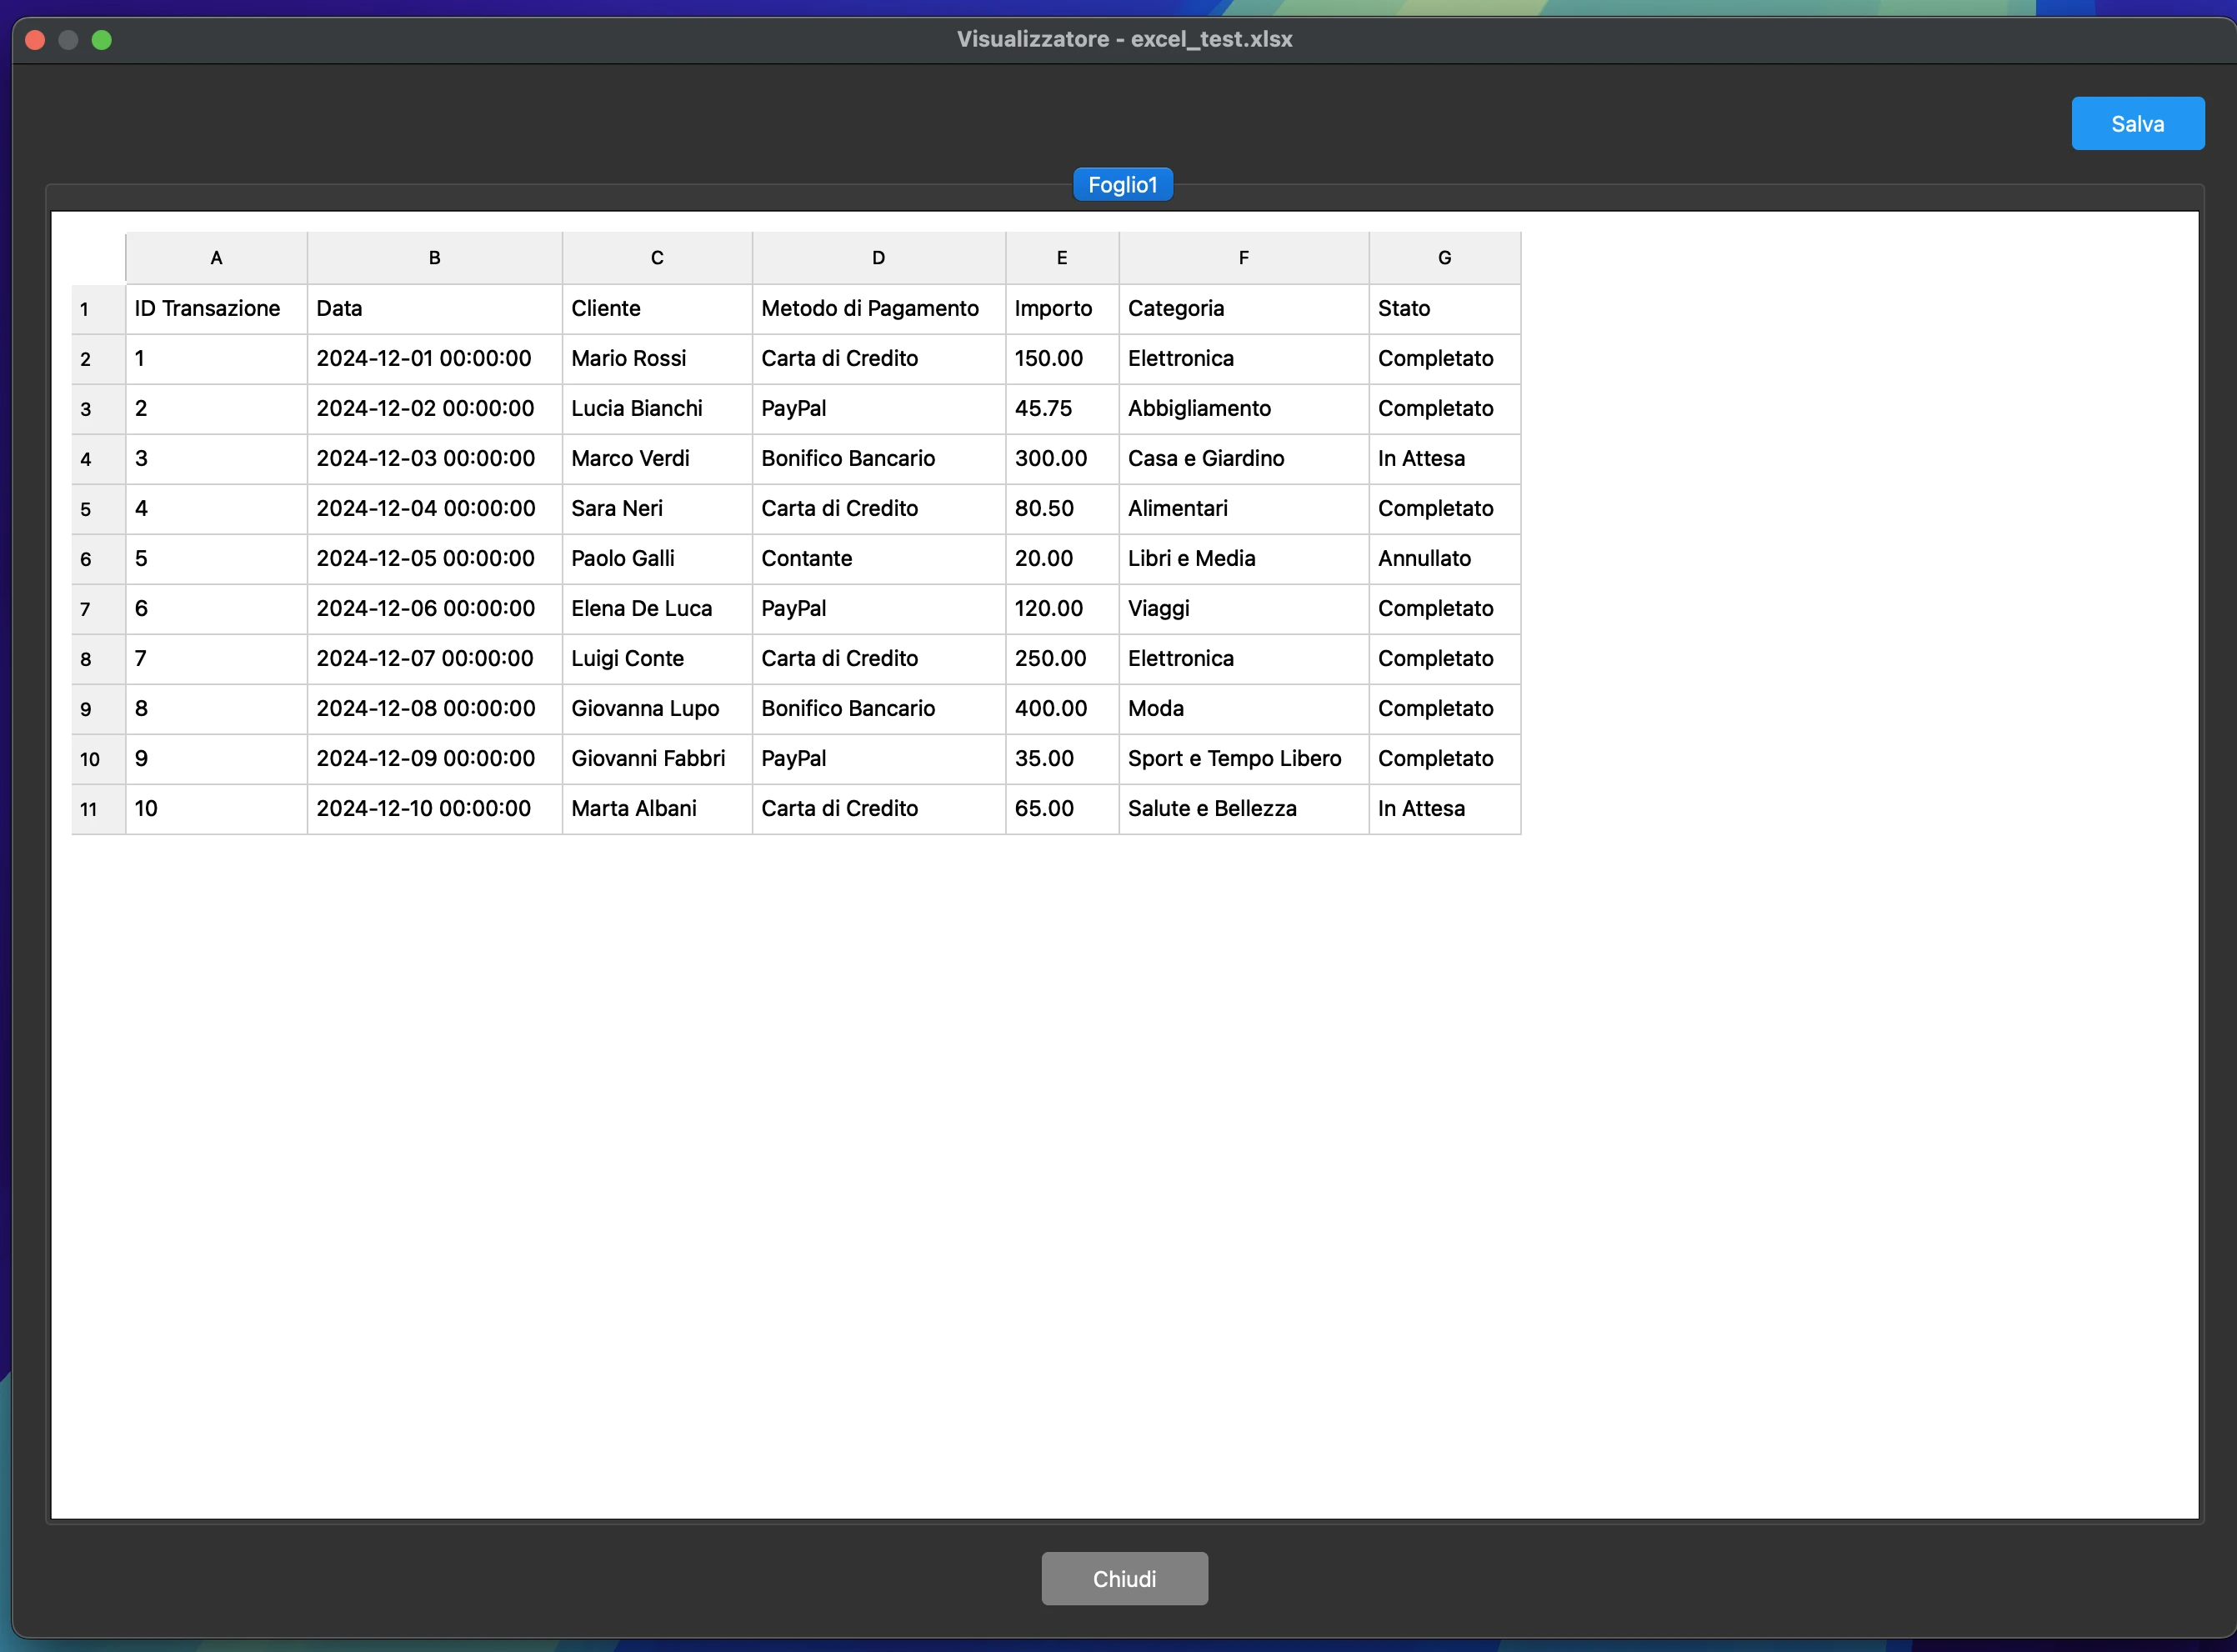The width and height of the screenshot is (2237, 1652).
Task: Select 'Carta di Credito' in Luigi Conte row
Action: click(878, 658)
